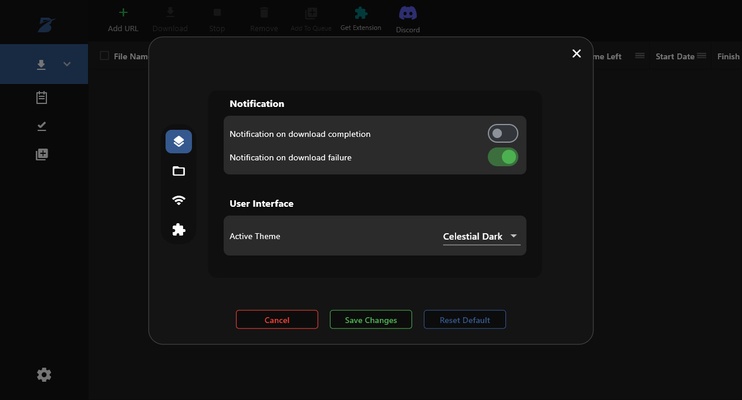Click the Reset Default button
742x400 pixels.
point(464,320)
